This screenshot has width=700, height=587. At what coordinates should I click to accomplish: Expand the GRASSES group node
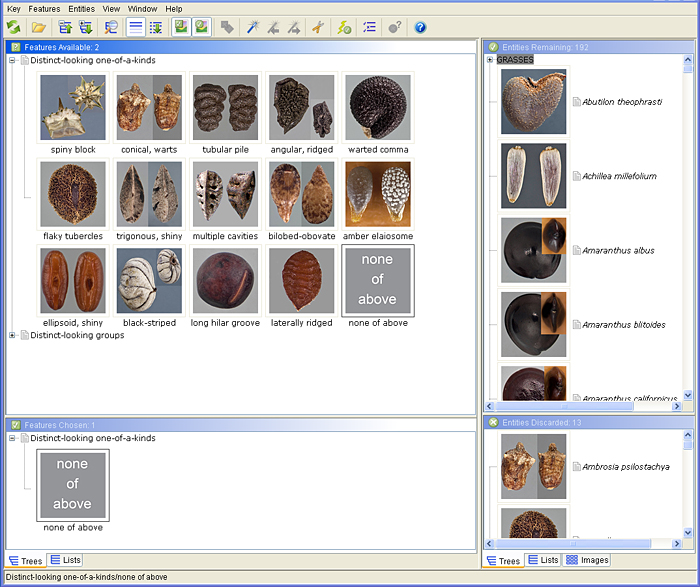(x=490, y=60)
